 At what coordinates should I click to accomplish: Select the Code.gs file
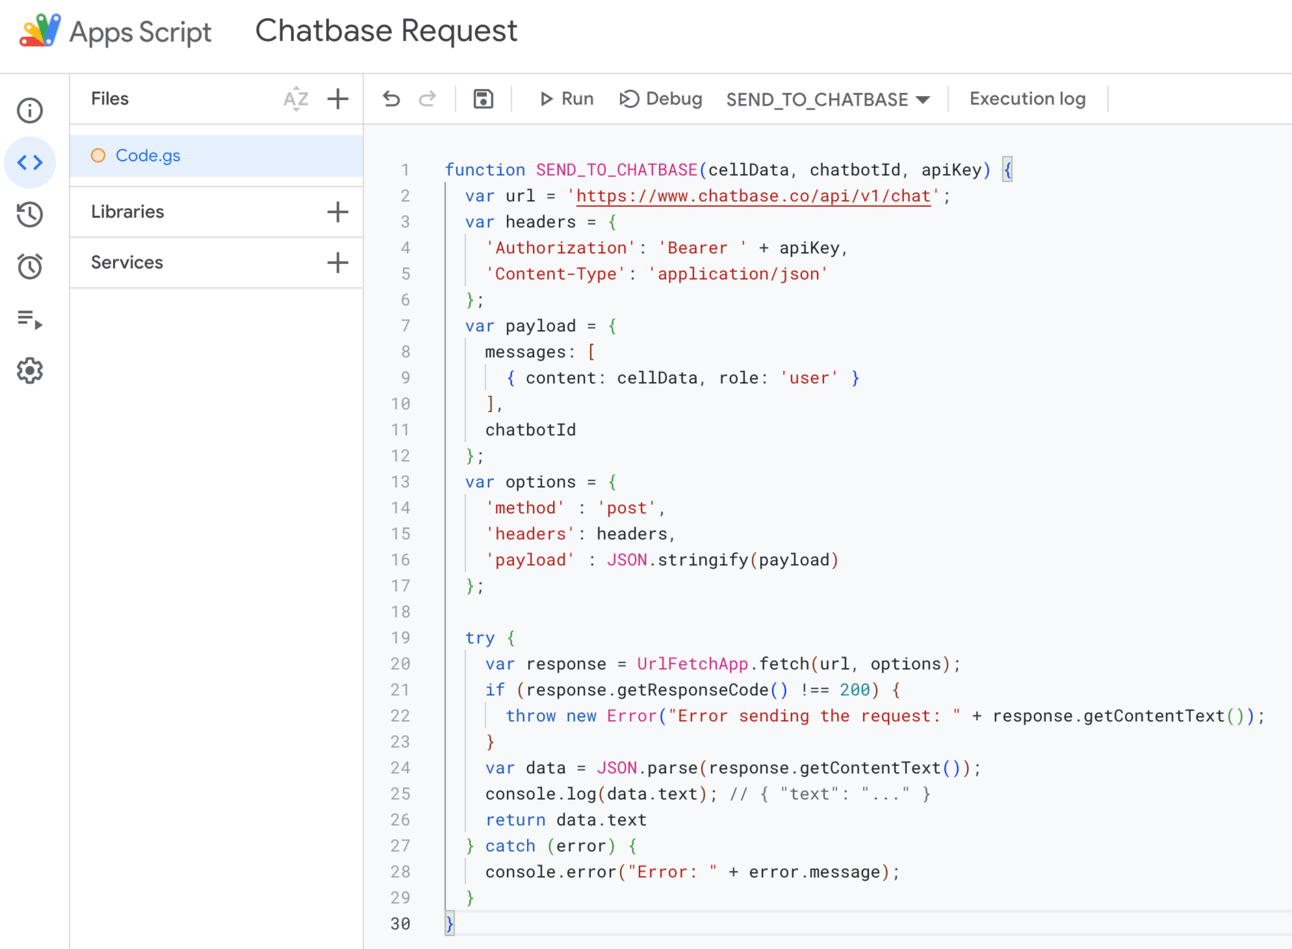(x=216, y=156)
